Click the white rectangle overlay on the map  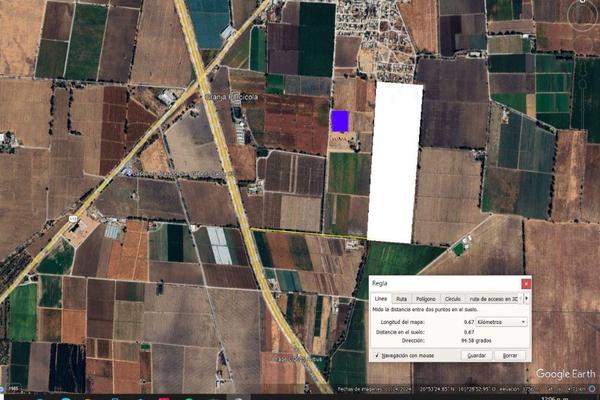(395, 160)
